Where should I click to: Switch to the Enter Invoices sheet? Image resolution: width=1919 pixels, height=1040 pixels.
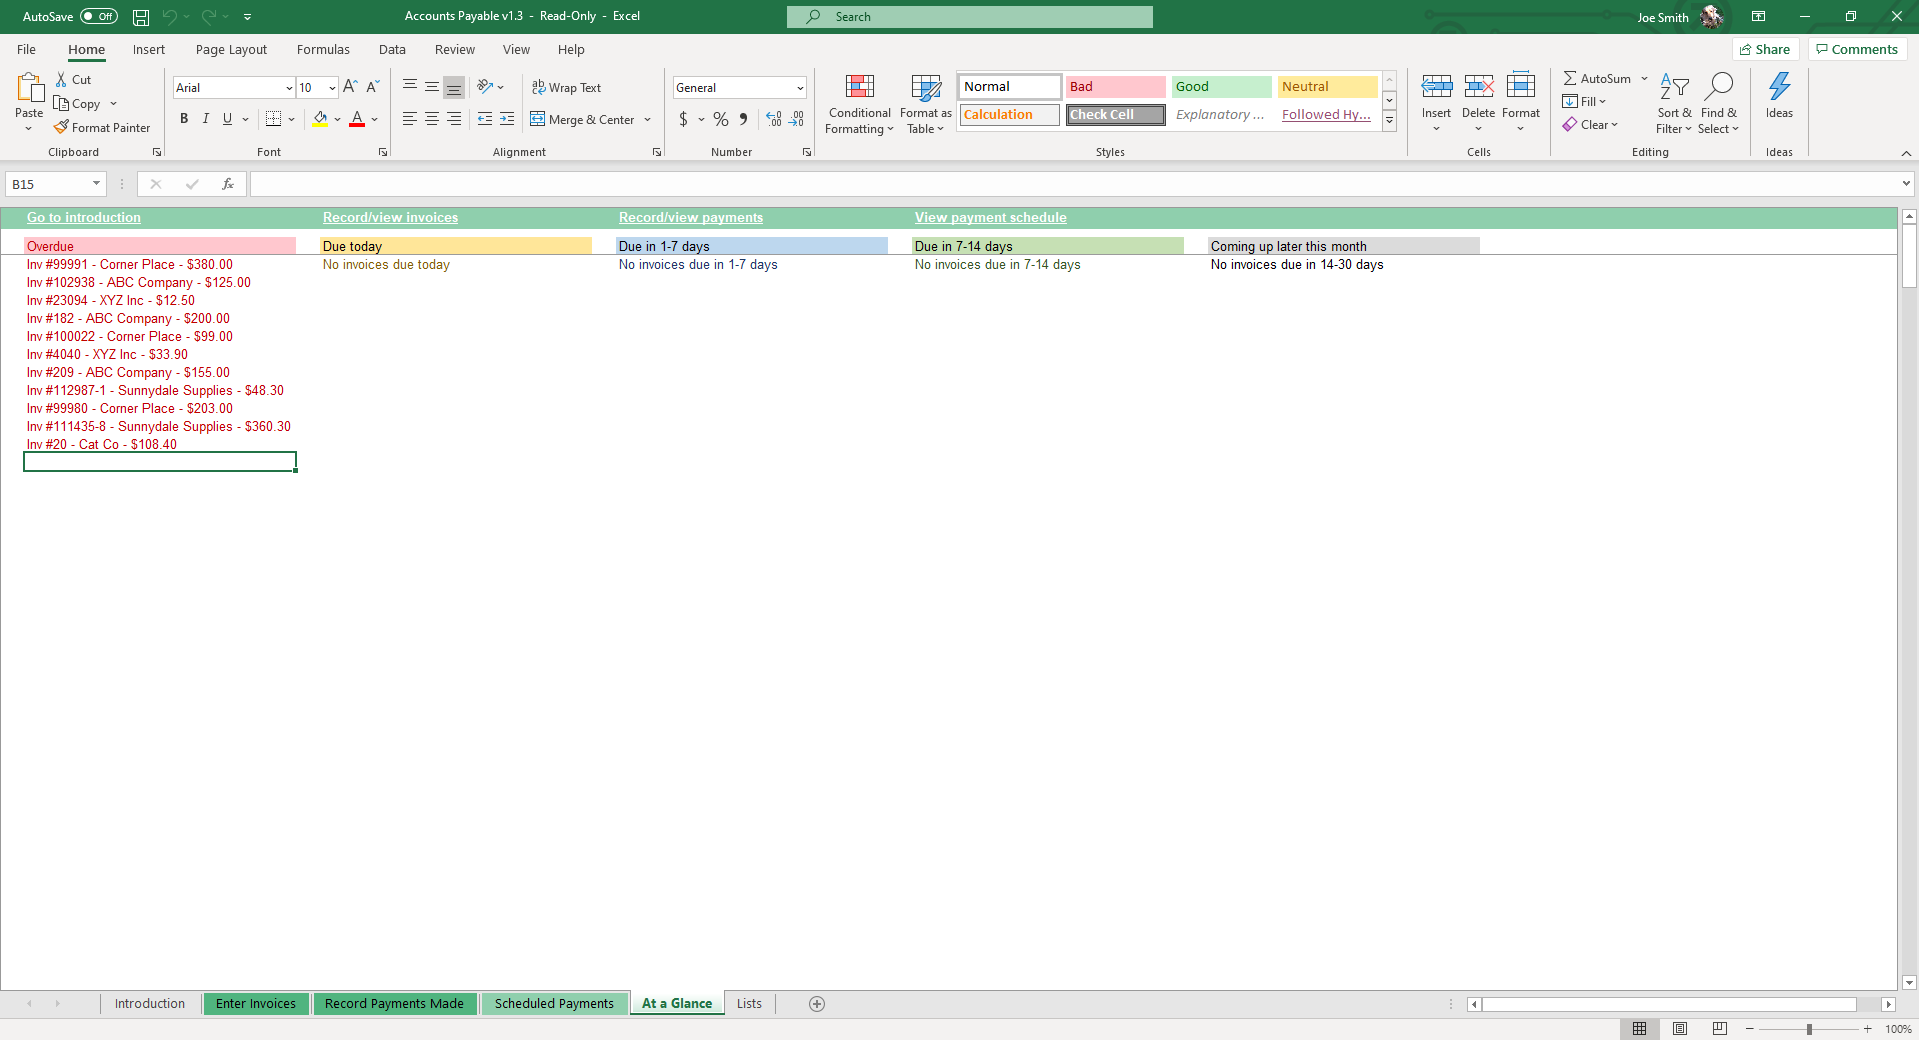tap(256, 1004)
